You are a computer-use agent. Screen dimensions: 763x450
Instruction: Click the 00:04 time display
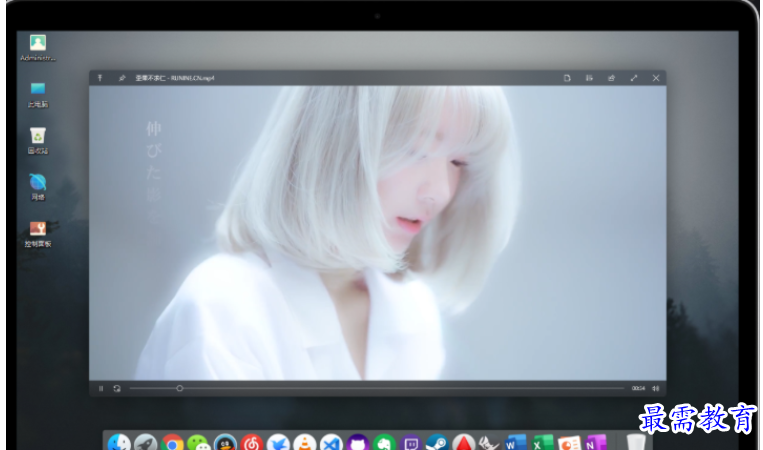pyautogui.click(x=638, y=388)
